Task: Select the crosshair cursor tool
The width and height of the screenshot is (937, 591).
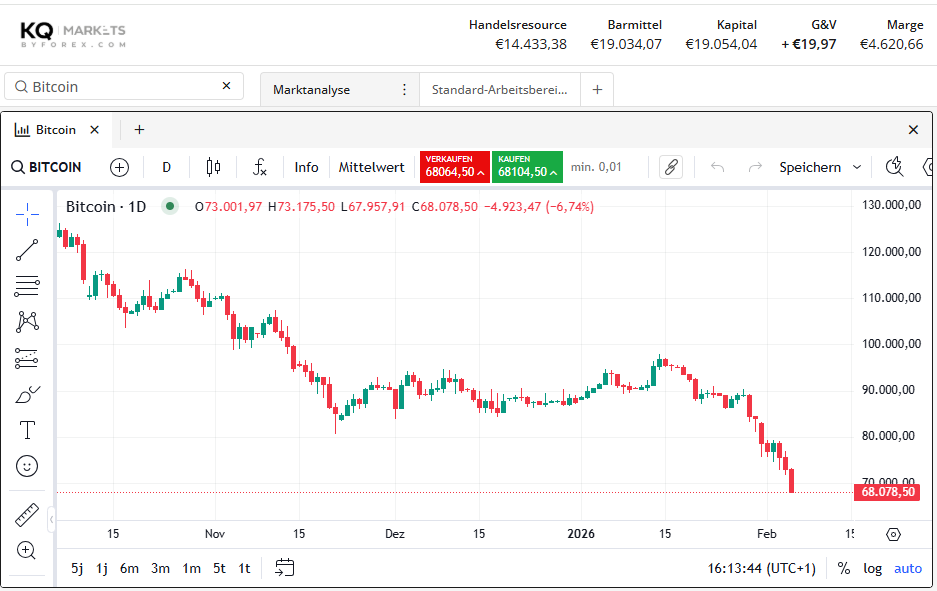Action: coord(27,214)
